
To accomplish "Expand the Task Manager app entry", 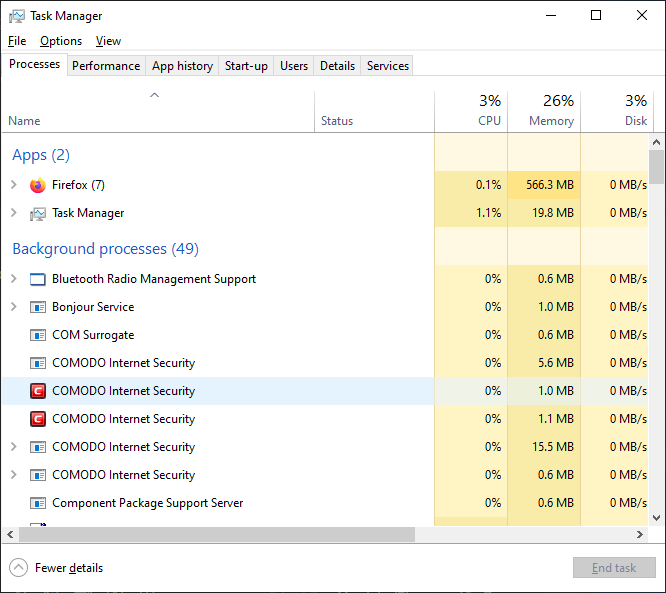I will coord(13,213).
